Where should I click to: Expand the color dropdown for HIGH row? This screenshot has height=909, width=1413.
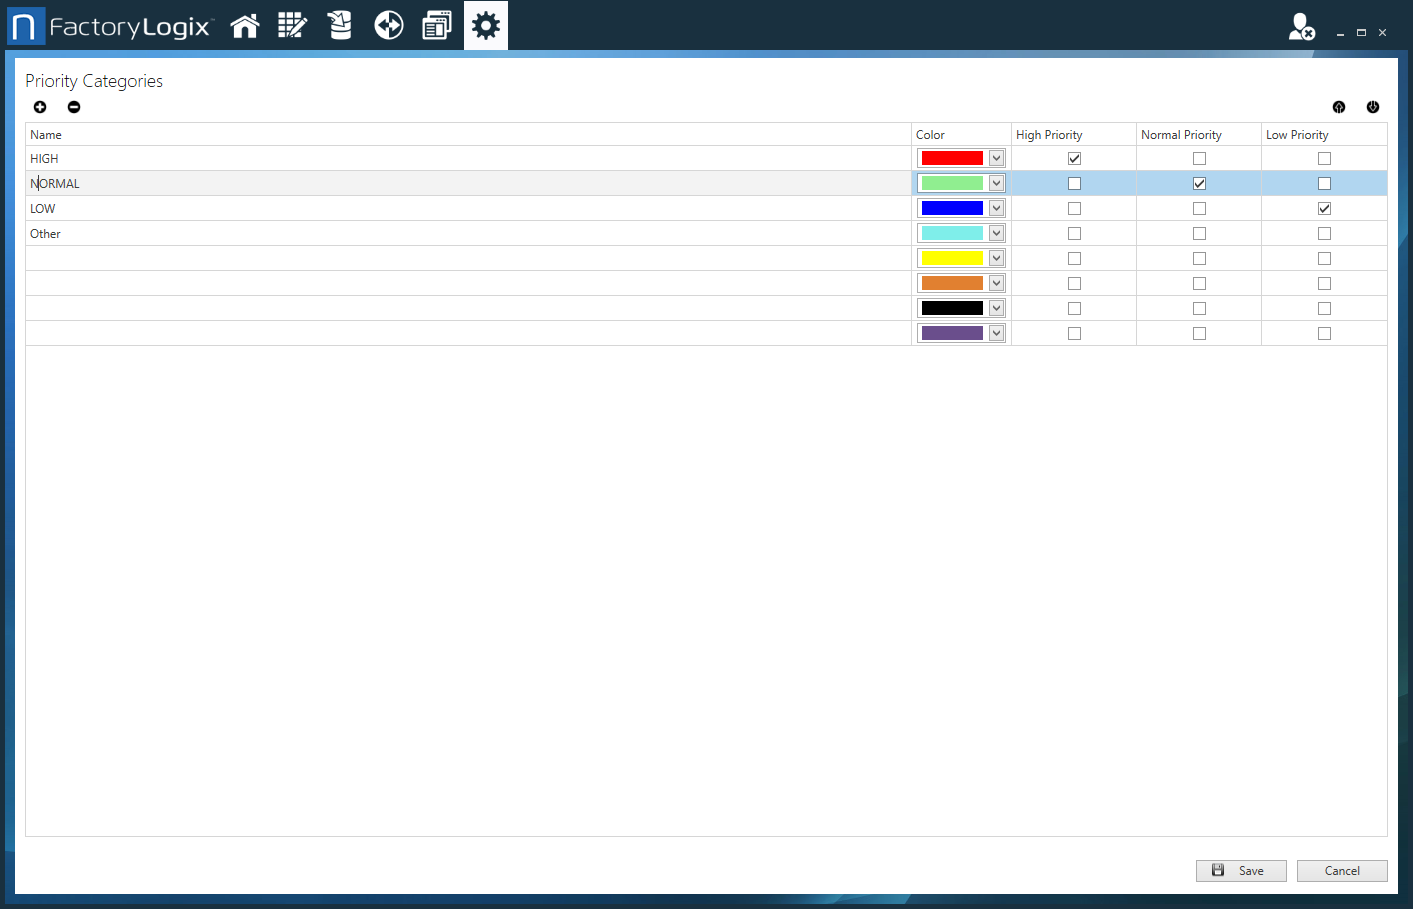pyautogui.click(x=996, y=158)
